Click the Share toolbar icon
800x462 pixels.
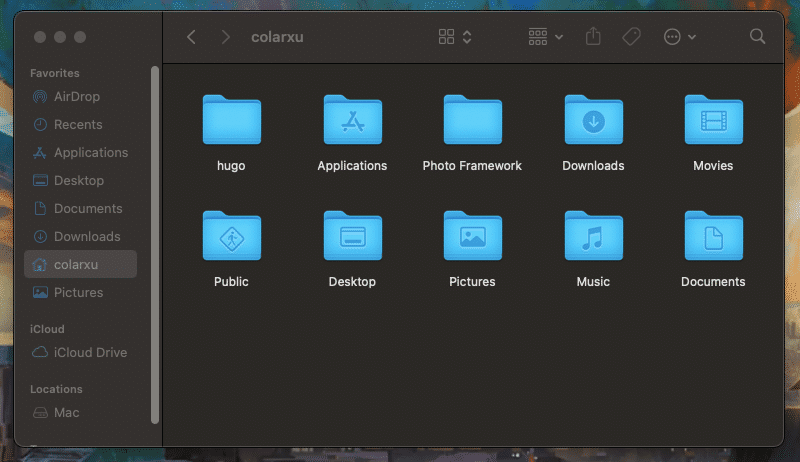[593, 37]
